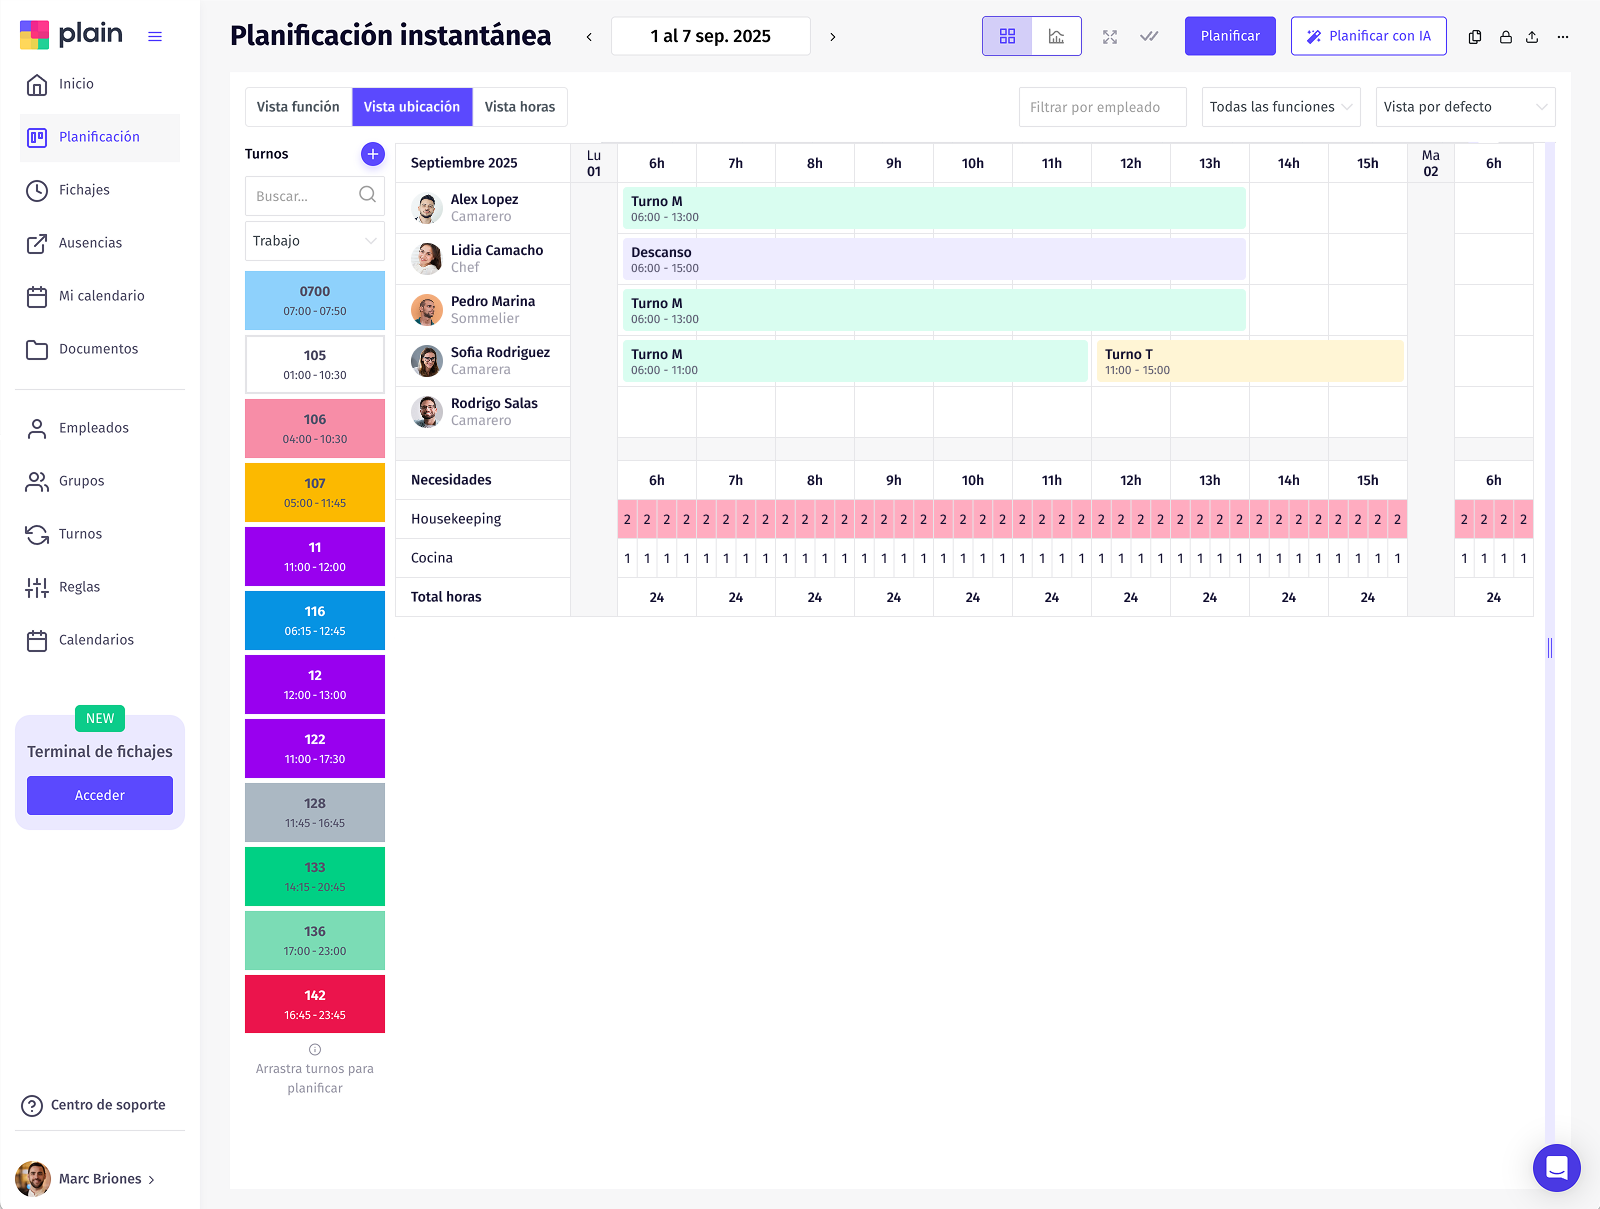
Task: Open the Vista por defecto dropdown
Action: tap(1464, 107)
